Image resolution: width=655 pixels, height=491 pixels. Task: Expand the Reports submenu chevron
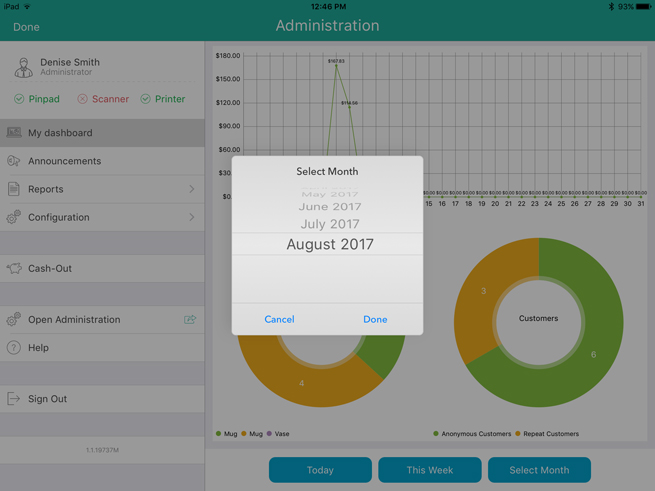(x=192, y=189)
